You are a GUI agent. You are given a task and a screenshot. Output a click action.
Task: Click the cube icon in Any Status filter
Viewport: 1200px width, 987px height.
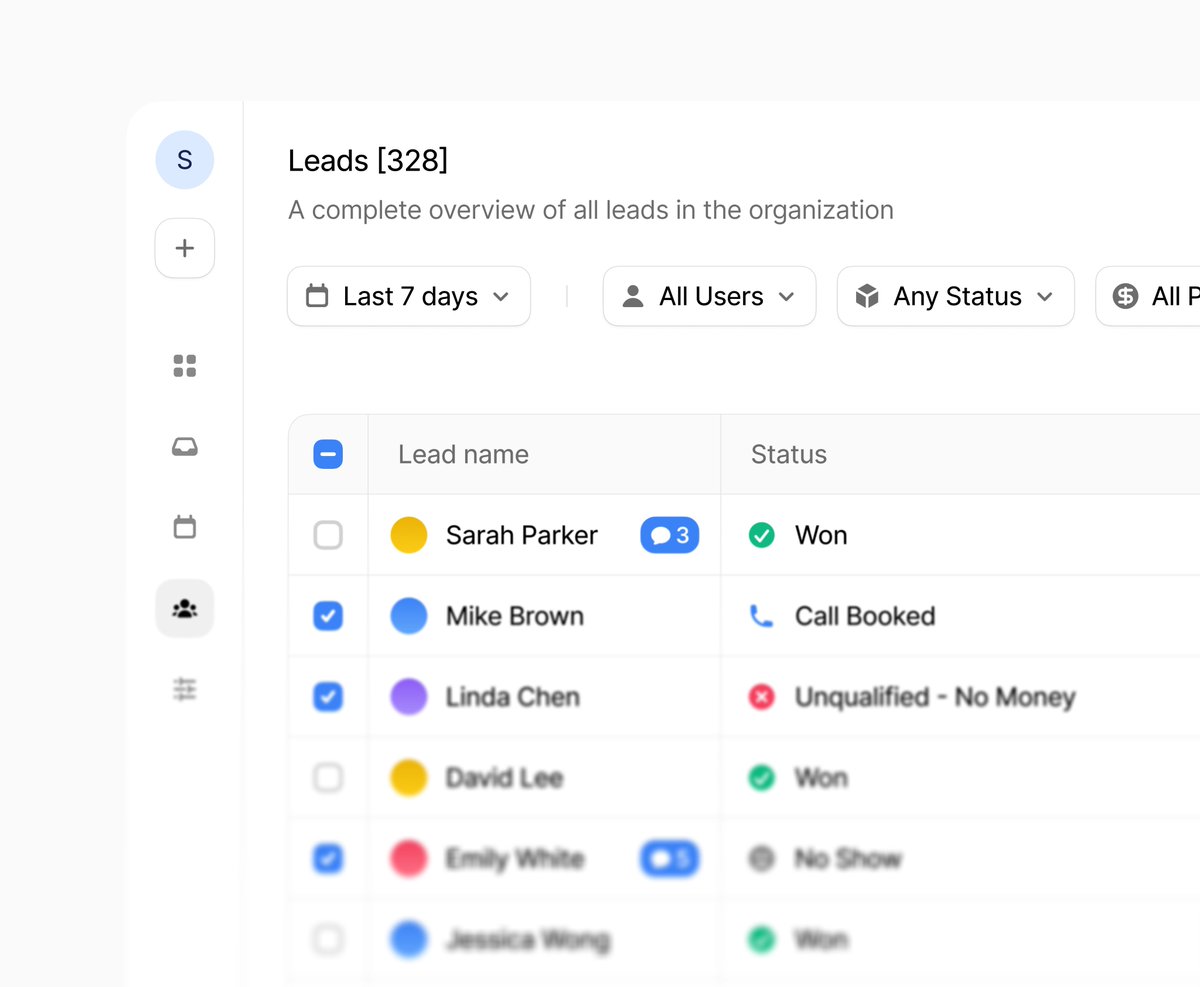coord(867,296)
